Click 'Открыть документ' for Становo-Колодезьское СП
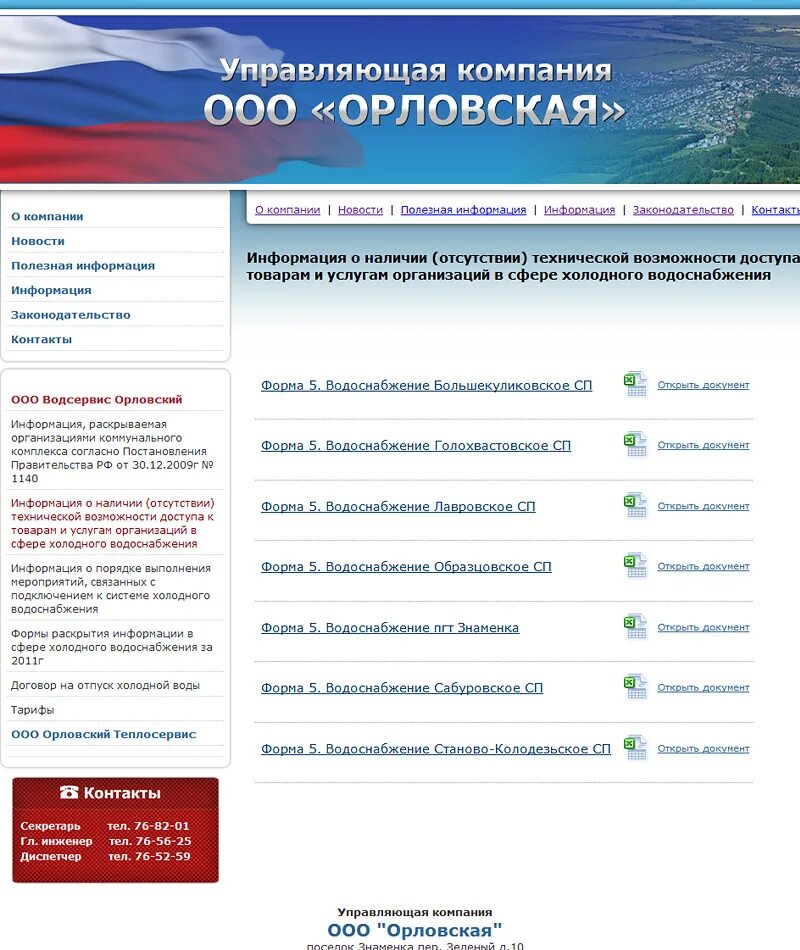This screenshot has height=950, width=800. 704,748
